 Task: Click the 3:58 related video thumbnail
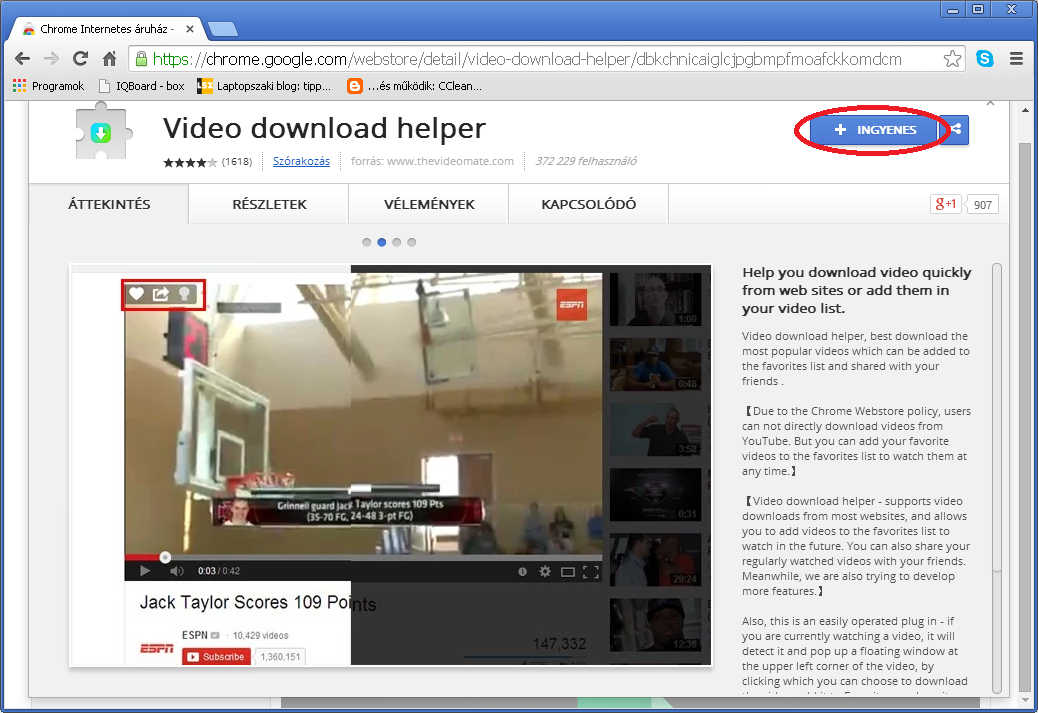pyautogui.click(x=655, y=430)
